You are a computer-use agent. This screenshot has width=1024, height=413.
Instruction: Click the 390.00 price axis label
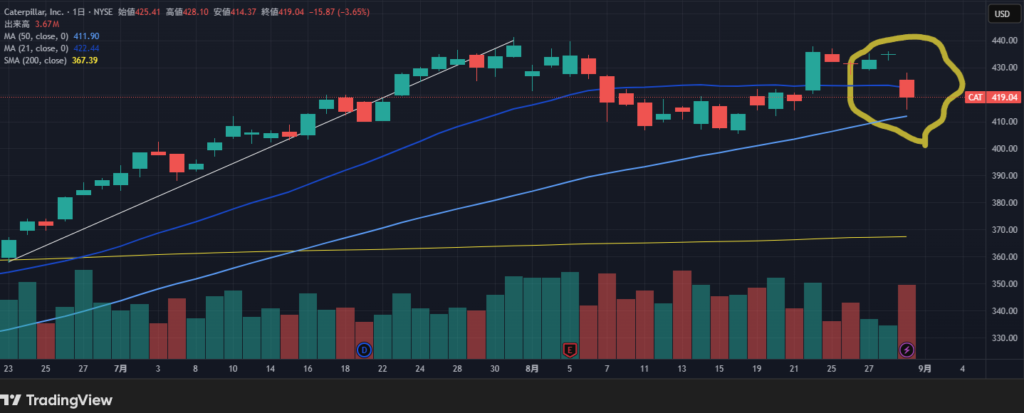coord(1004,176)
